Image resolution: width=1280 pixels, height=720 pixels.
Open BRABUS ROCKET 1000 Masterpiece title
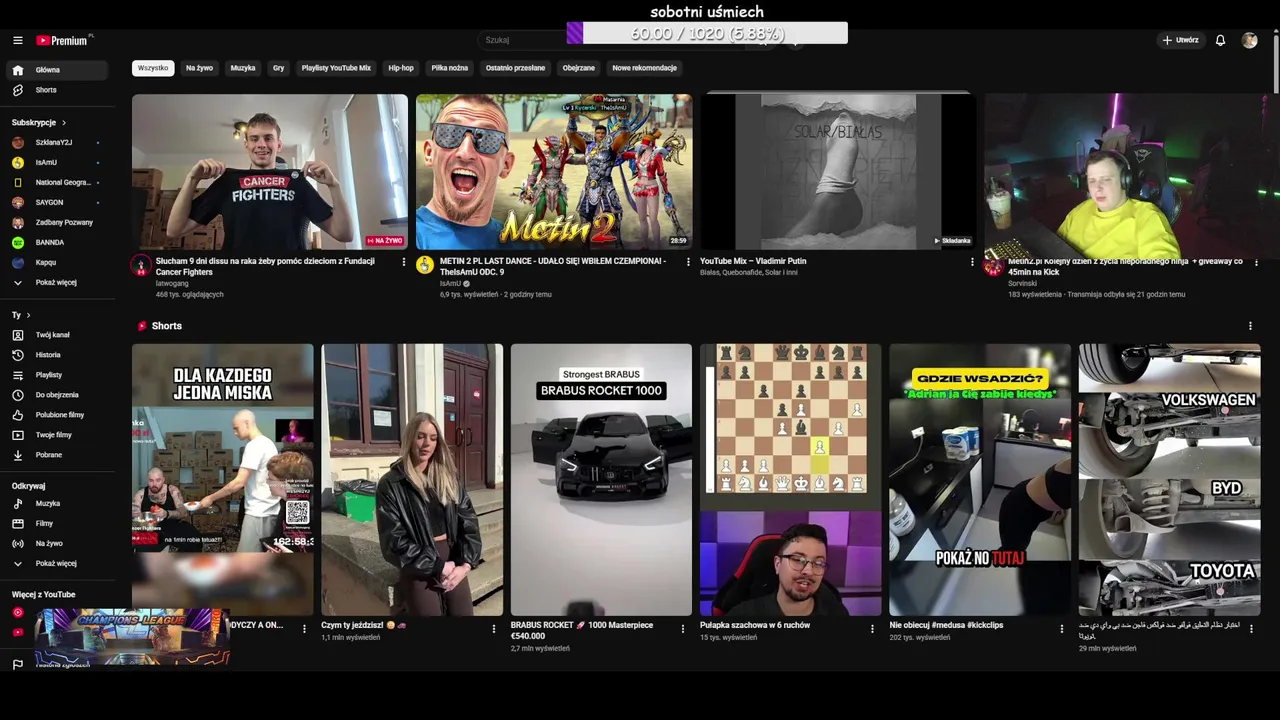(582, 630)
